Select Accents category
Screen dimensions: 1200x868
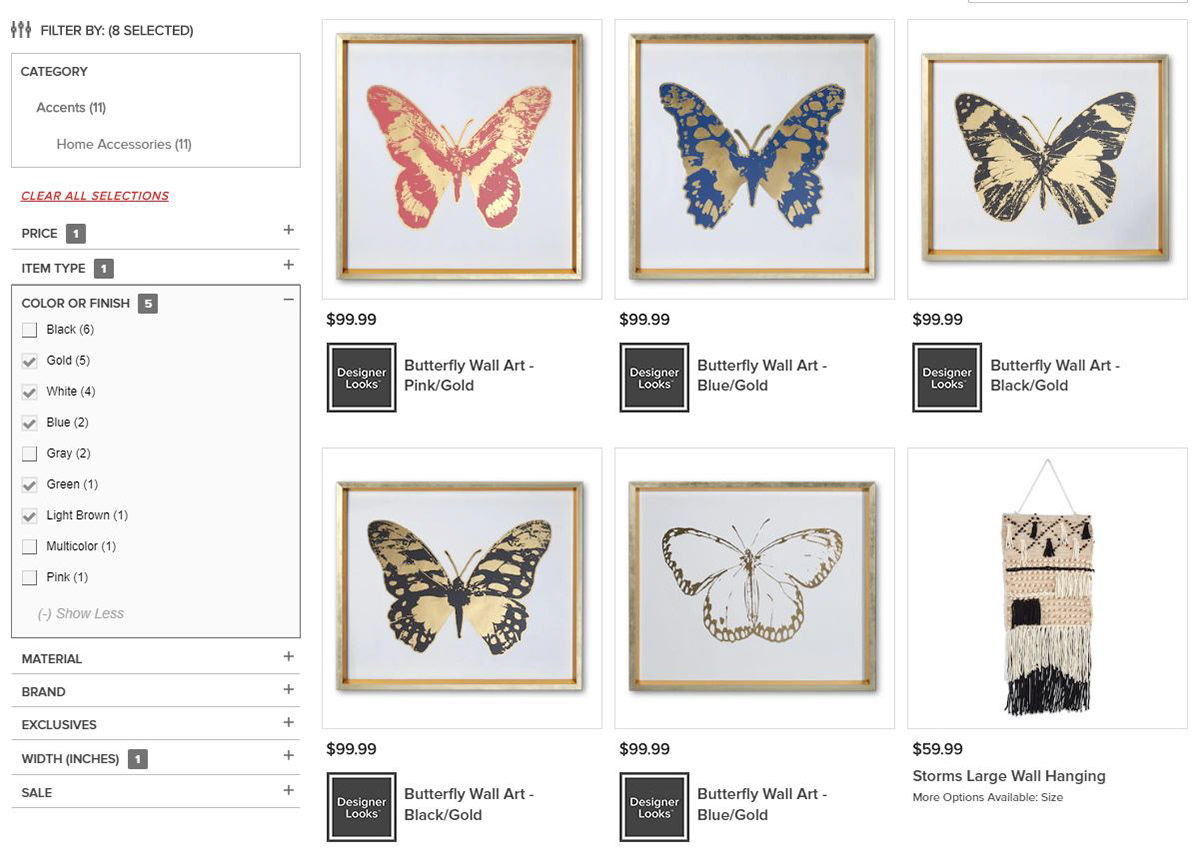pos(71,108)
